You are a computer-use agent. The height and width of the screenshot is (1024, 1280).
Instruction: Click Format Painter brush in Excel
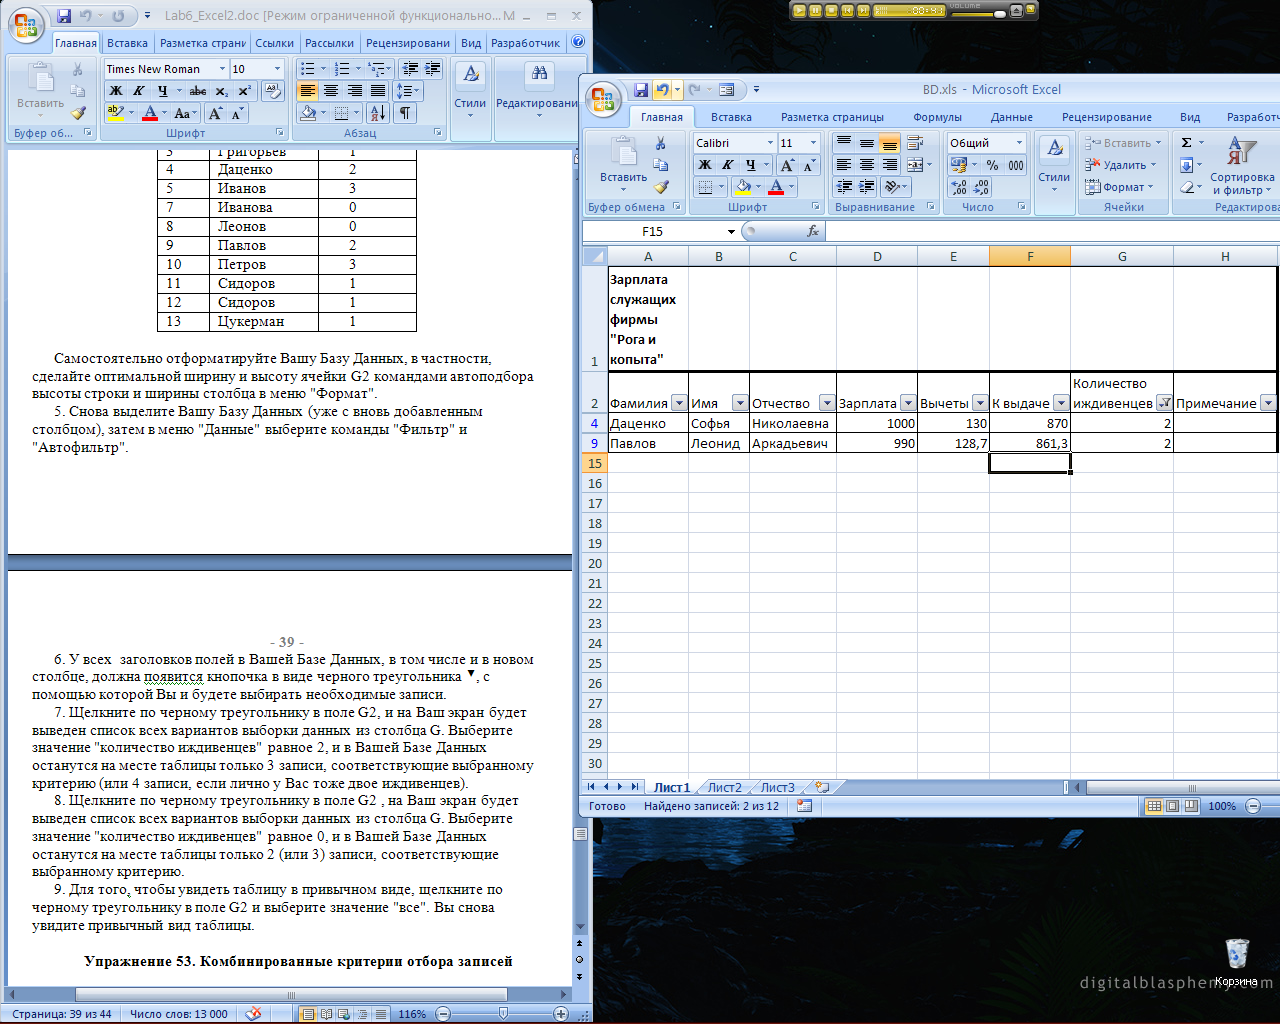click(x=661, y=187)
